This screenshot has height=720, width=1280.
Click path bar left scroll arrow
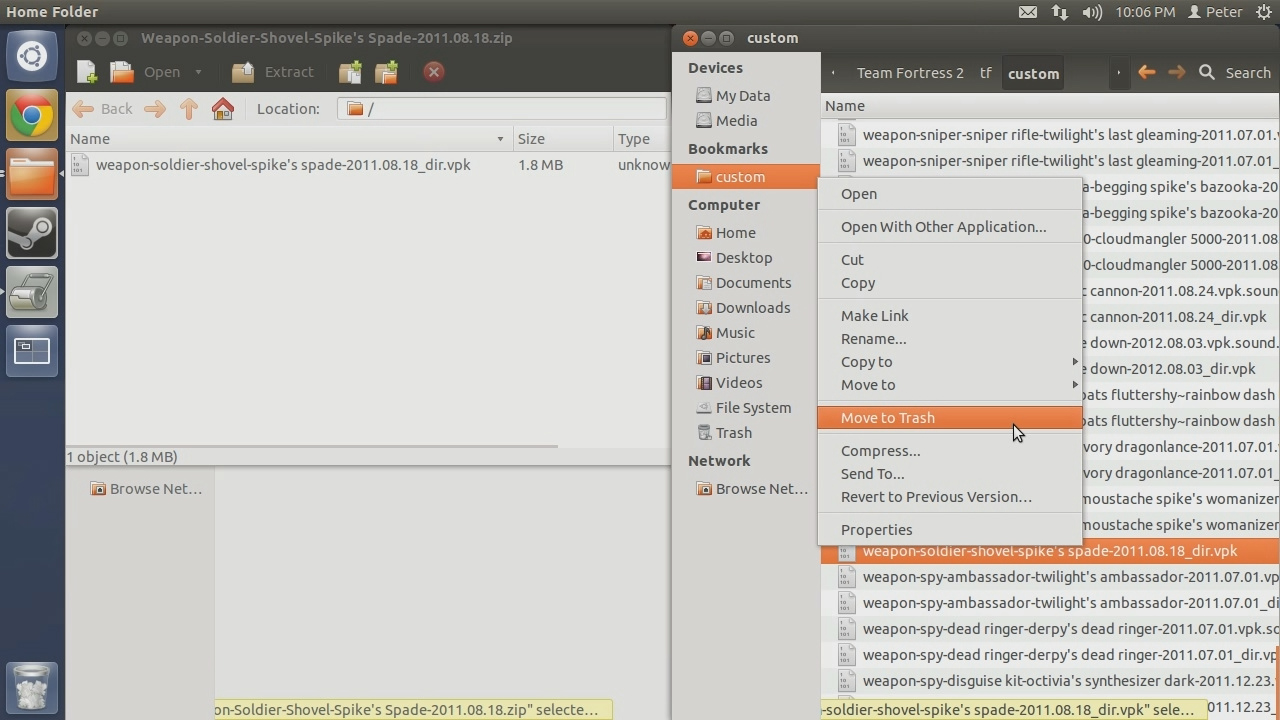[x=834, y=73]
